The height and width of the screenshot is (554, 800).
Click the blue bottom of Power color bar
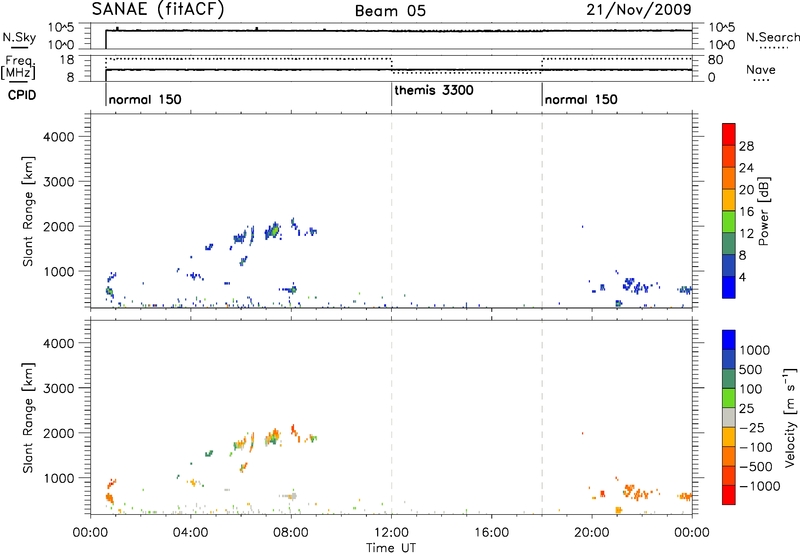pyautogui.click(x=729, y=287)
